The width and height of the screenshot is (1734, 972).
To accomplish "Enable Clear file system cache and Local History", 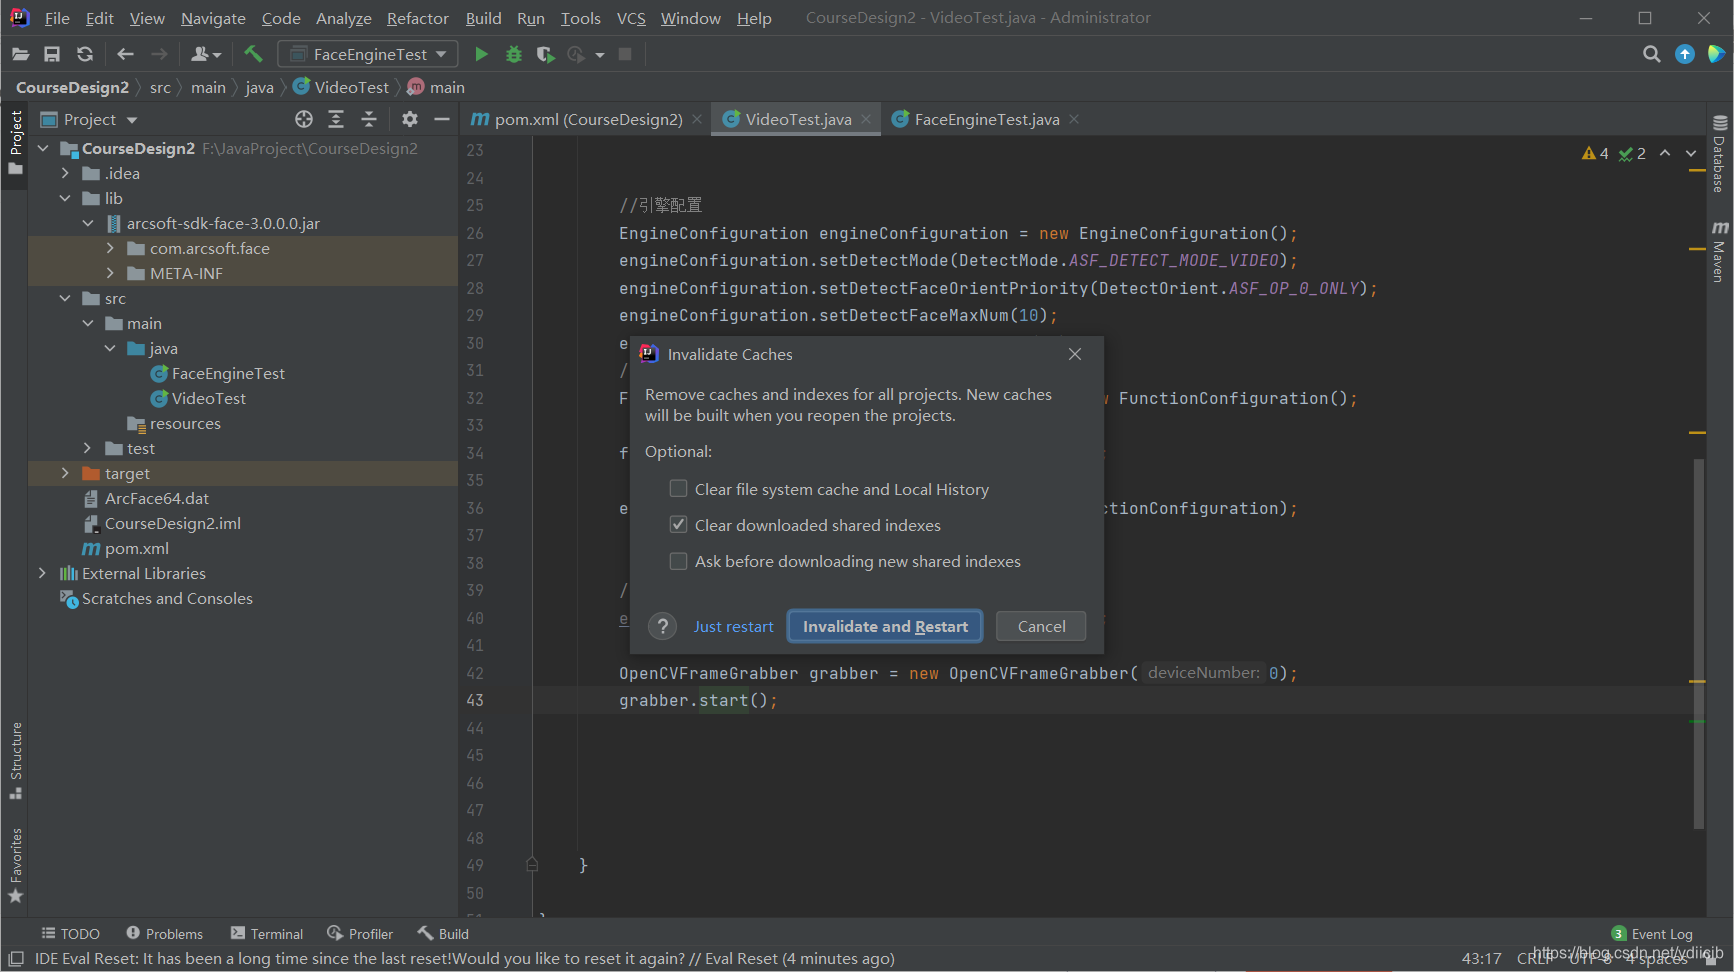I will coord(678,489).
